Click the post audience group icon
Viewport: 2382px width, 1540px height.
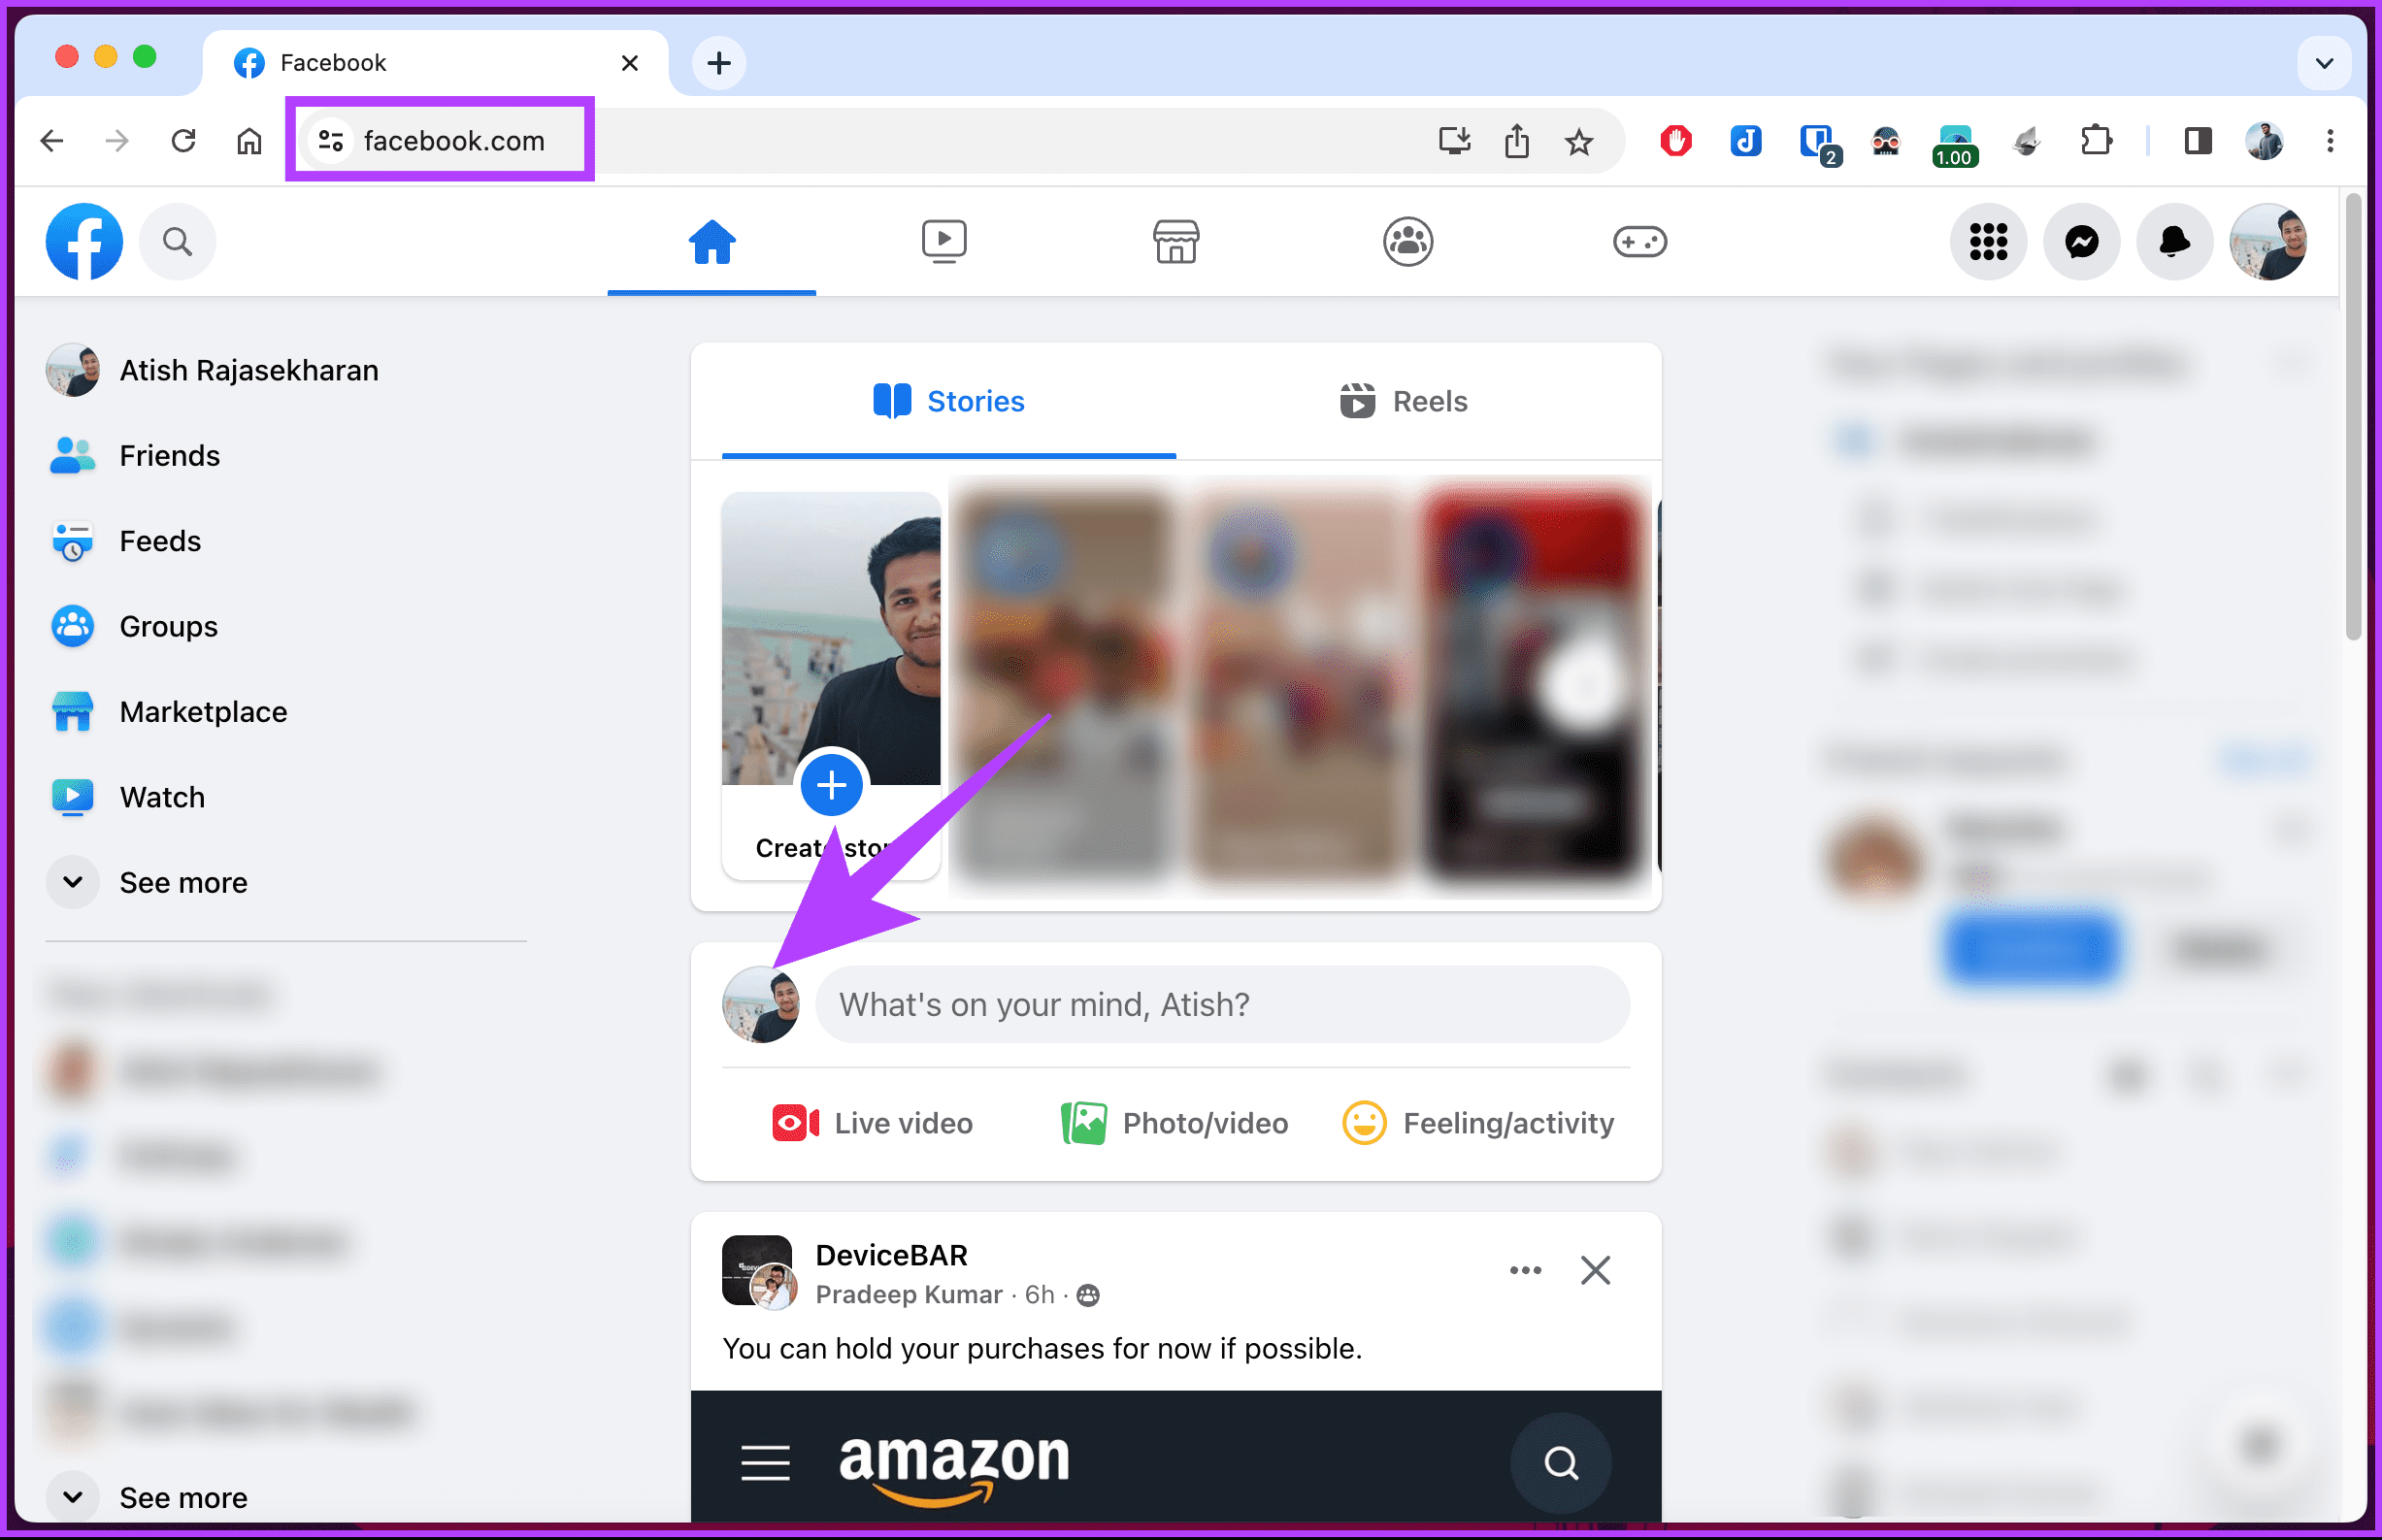[1088, 1295]
